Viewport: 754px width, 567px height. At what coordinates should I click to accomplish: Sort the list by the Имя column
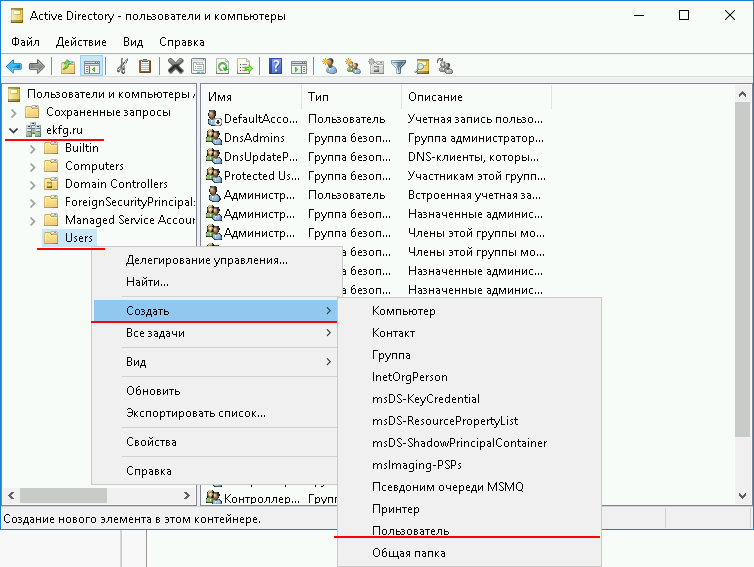point(252,97)
